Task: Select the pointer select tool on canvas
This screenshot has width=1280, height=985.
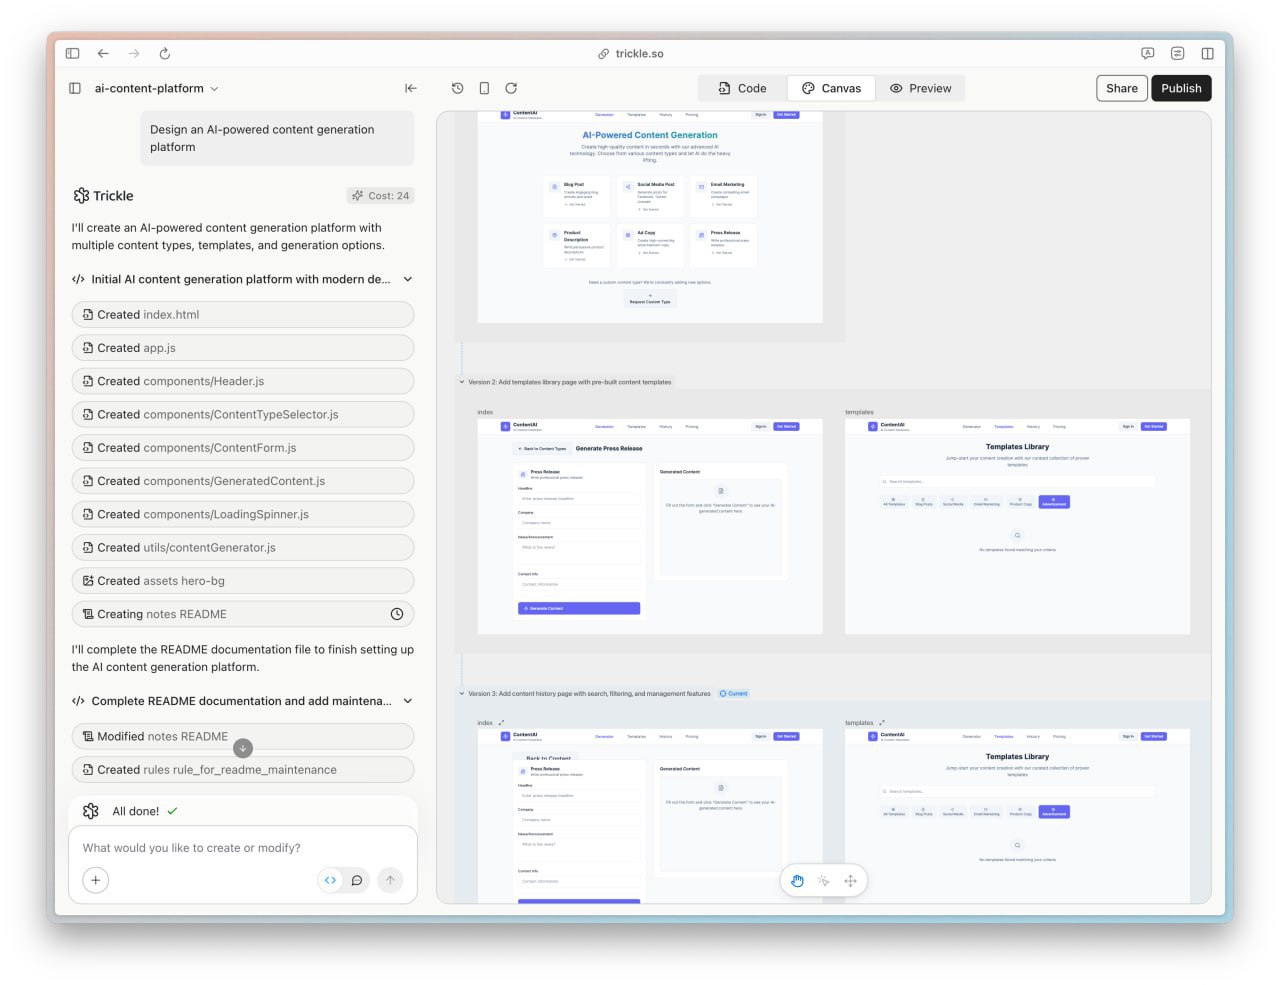Action: [x=823, y=881]
